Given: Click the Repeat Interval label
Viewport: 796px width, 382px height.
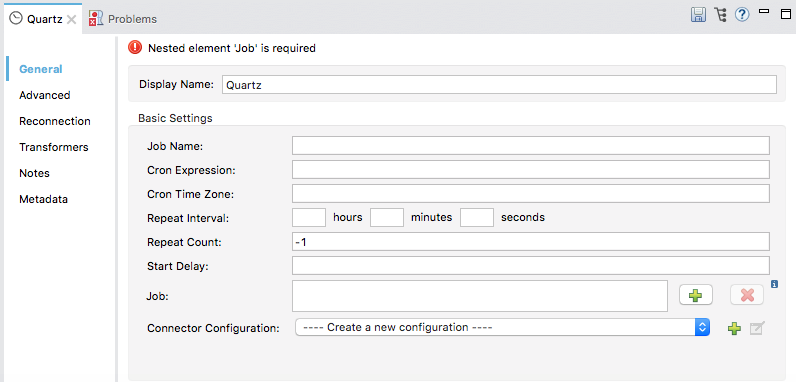Looking at the screenshot, I should [x=188, y=218].
